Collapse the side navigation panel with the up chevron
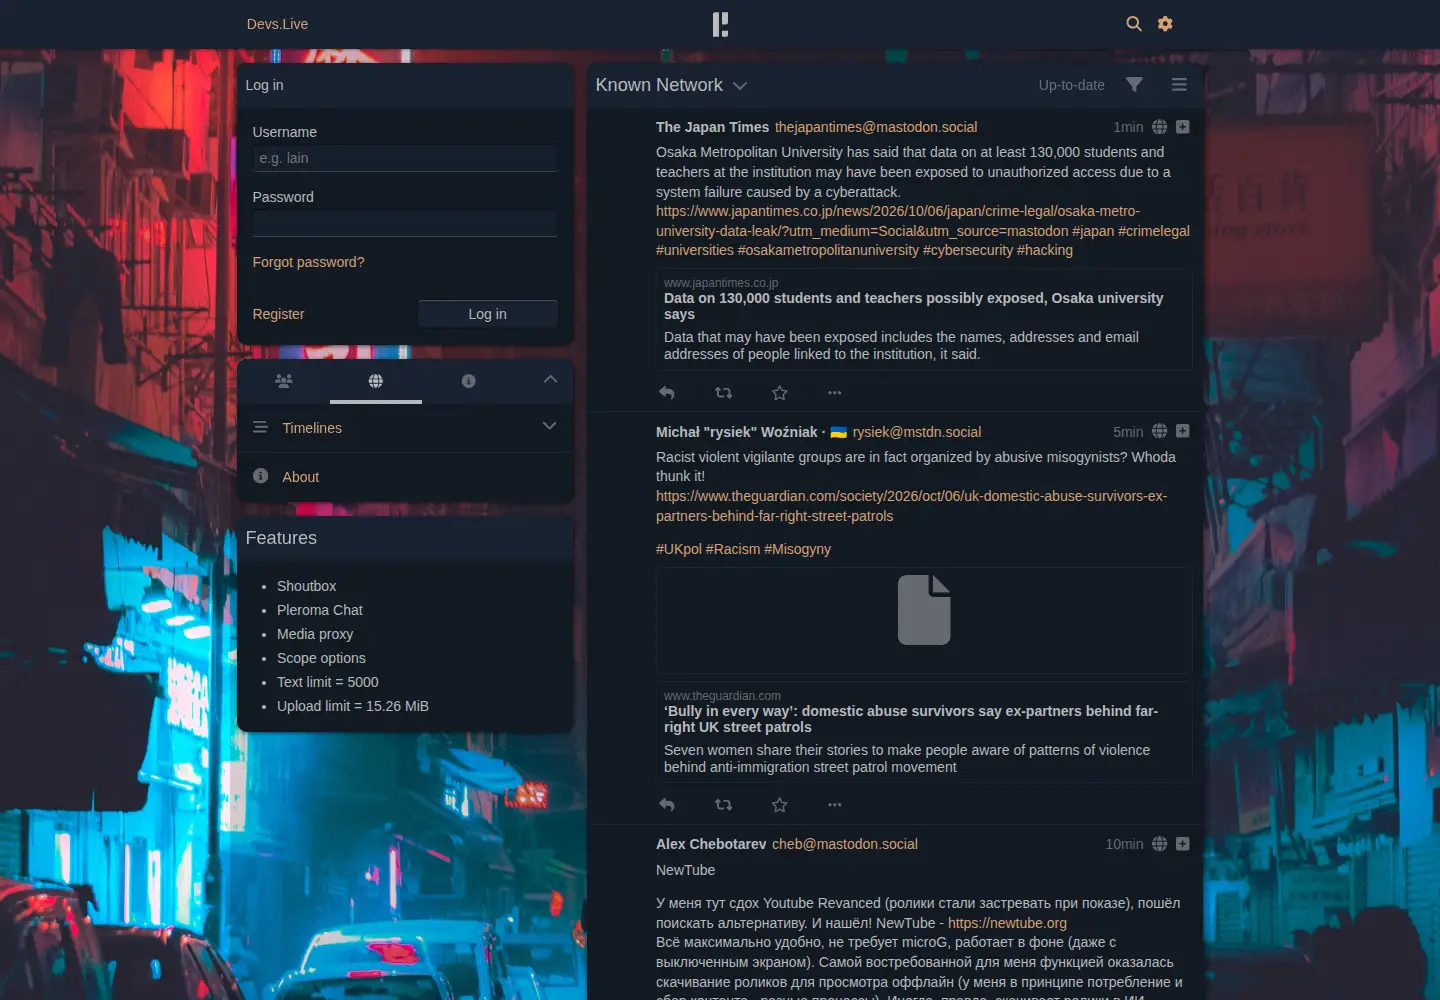The image size is (1440, 1000). pyautogui.click(x=550, y=380)
